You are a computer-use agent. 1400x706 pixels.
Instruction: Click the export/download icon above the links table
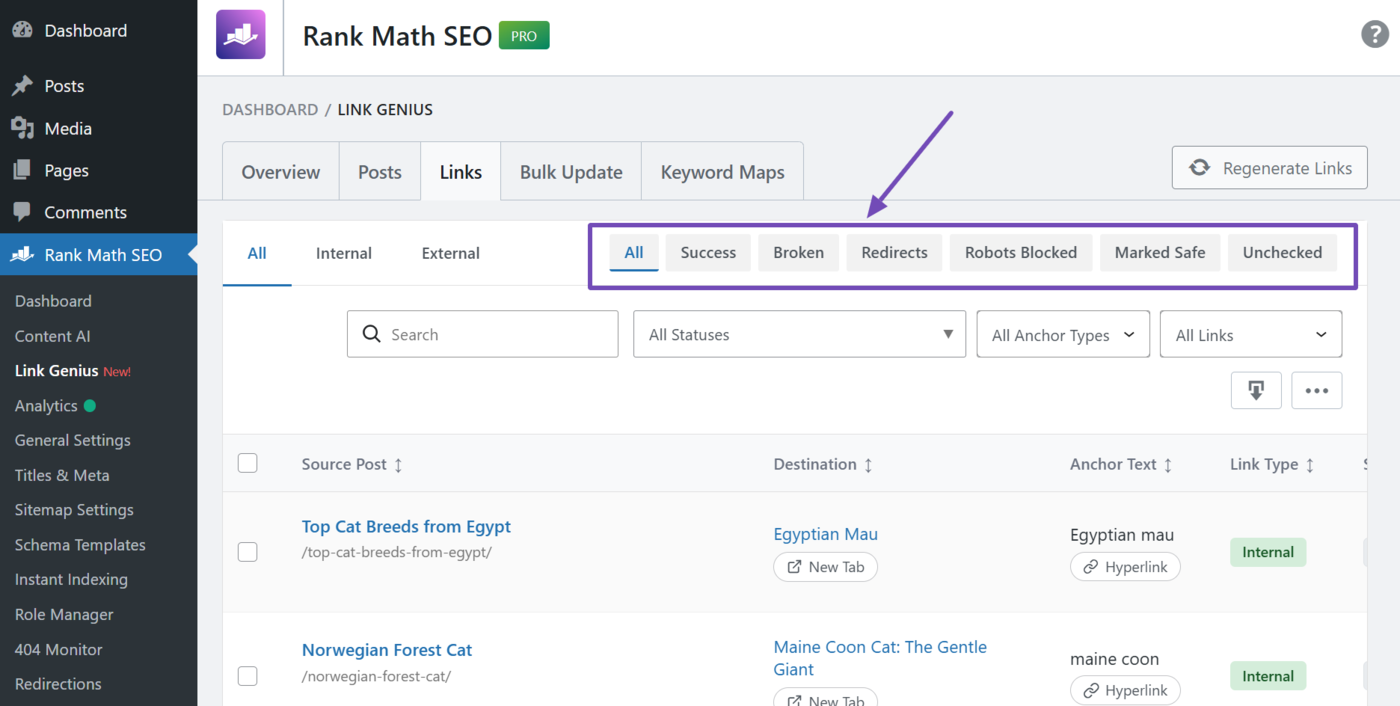tap(1256, 390)
